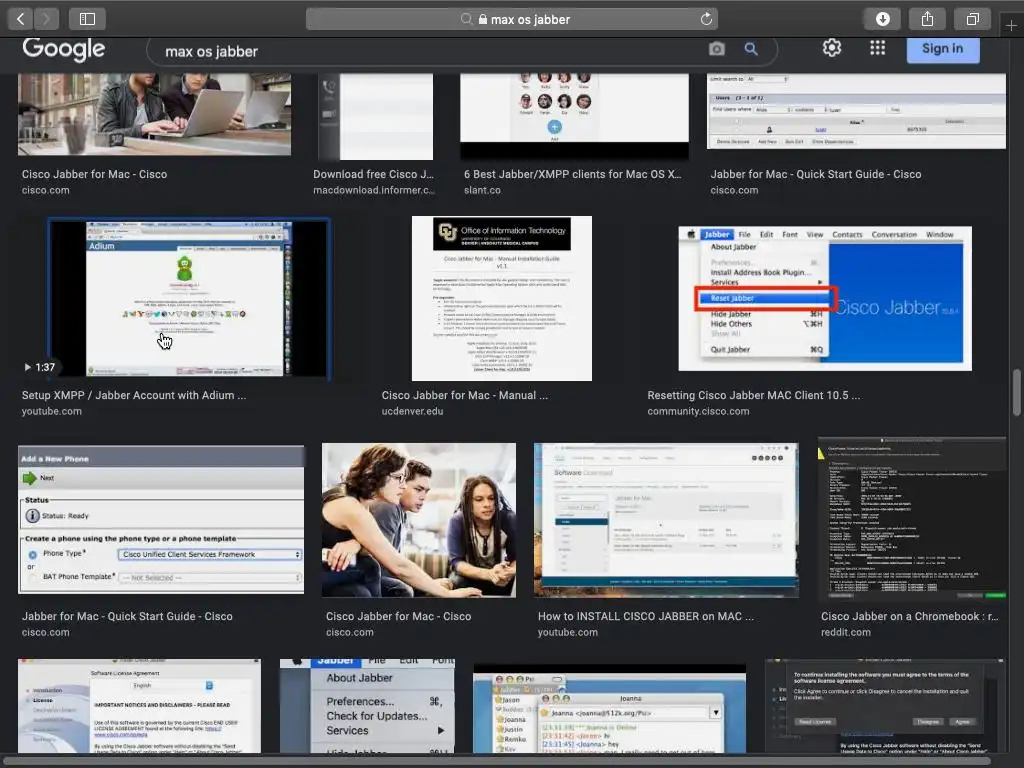Screen dimensions: 1024x768
Task: Open the Setup XMPP Jabber with Adium video thumbnail
Action: 189,298
